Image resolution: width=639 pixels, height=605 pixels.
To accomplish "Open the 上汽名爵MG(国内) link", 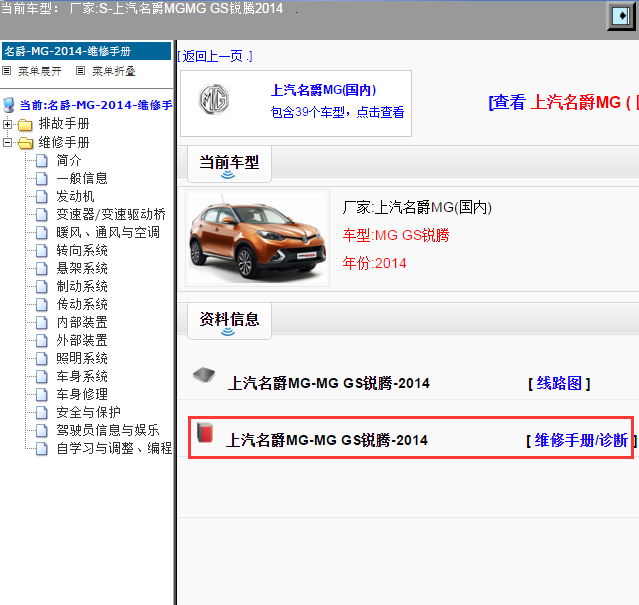I will (x=324, y=90).
